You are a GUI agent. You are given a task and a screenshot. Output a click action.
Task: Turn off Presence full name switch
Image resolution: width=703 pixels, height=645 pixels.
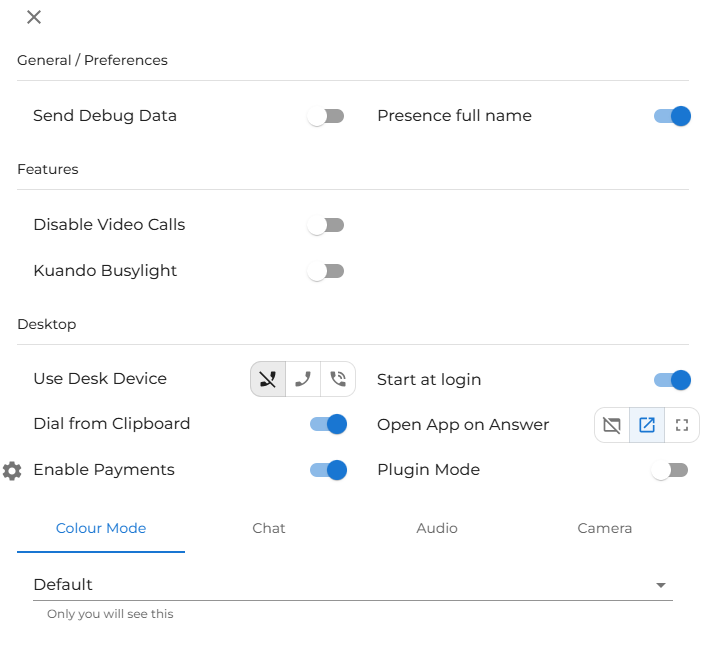pyautogui.click(x=672, y=117)
